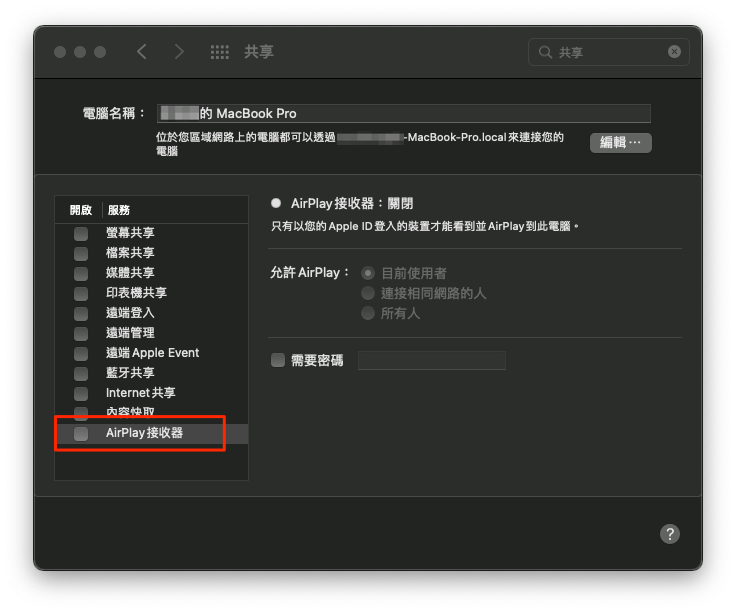Click the password input field

[x=431, y=360]
